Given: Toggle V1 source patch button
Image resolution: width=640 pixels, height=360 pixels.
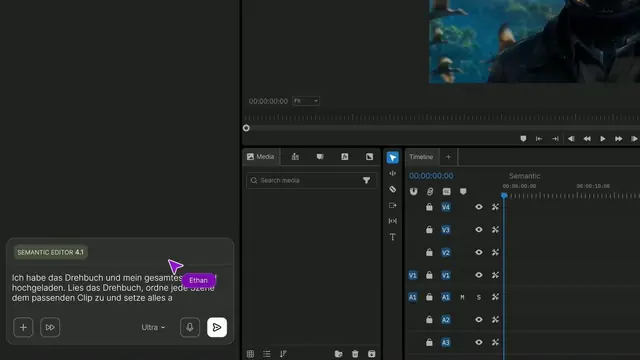Looking at the screenshot, I should click(x=413, y=276).
